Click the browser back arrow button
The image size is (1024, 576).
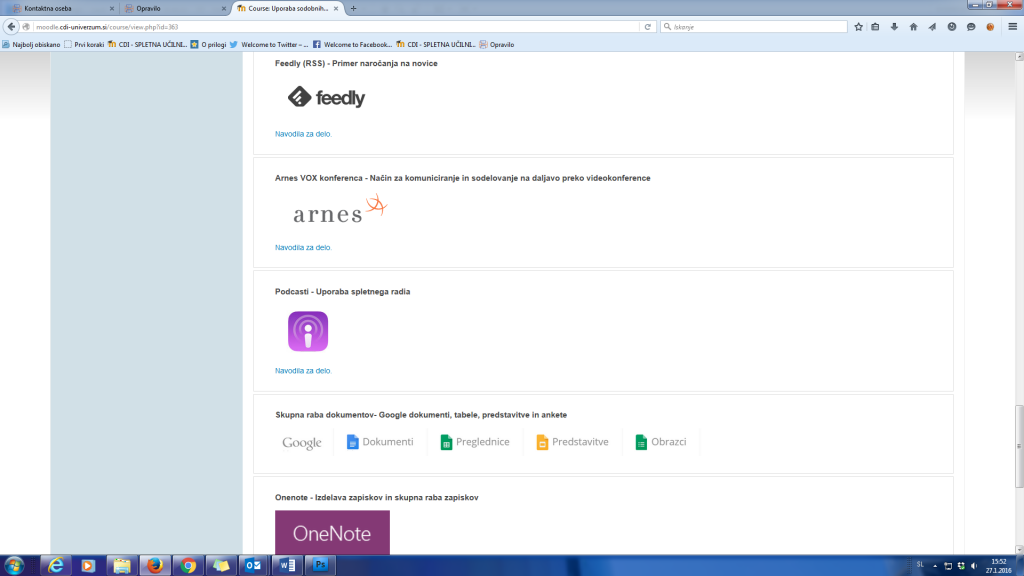[x=13, y=27]
